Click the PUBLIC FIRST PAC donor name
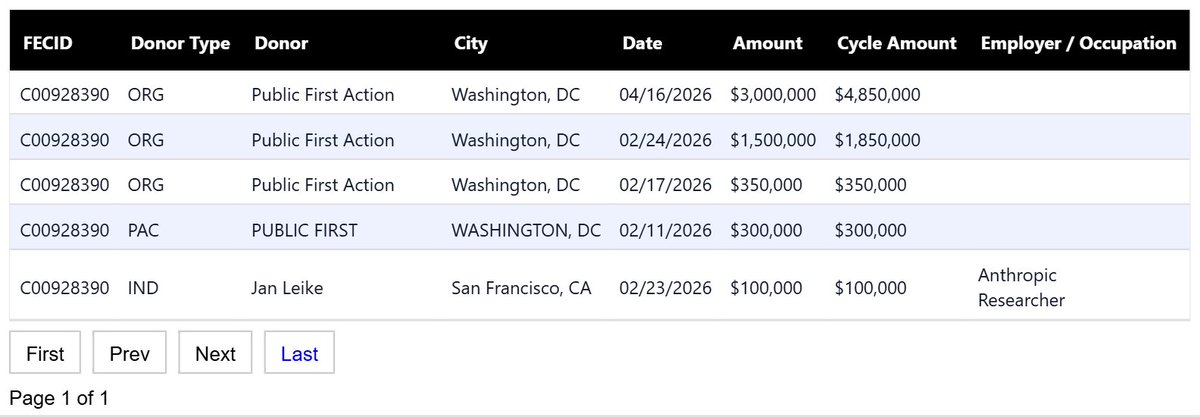 click(304, 230)
